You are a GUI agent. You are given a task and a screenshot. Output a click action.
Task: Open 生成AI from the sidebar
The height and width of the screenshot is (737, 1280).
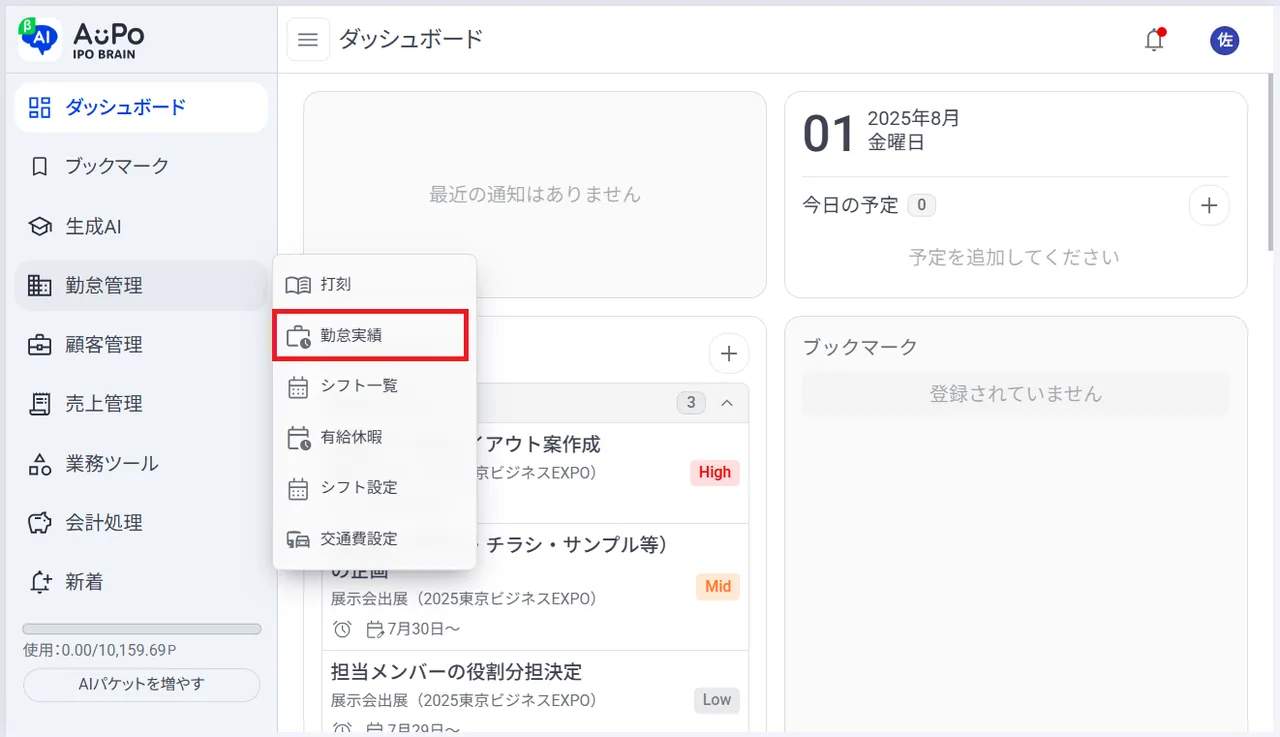pyautogui.click(x=141, y=226)
